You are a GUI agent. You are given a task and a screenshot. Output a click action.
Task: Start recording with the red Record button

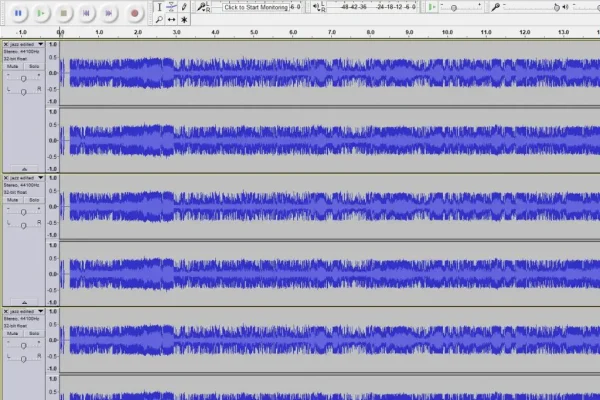point(134,13)
